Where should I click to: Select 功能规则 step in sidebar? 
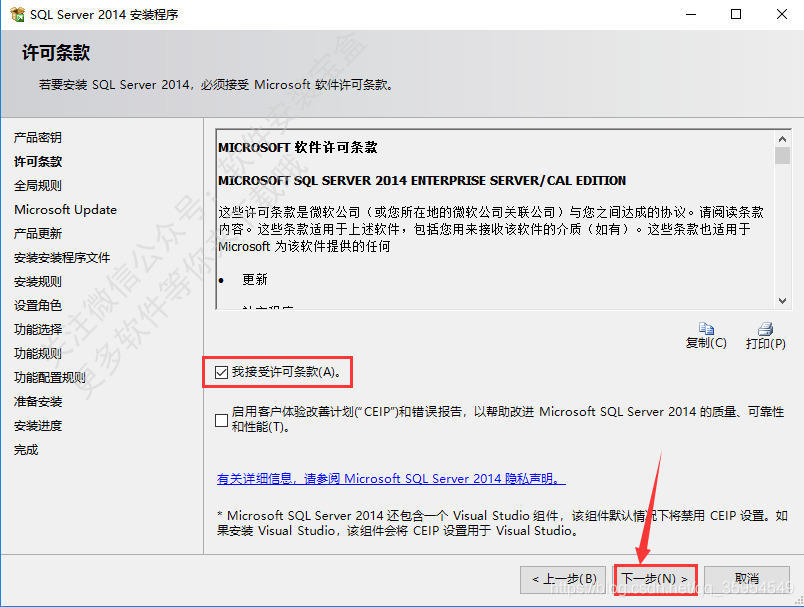(x=37, y=354)
